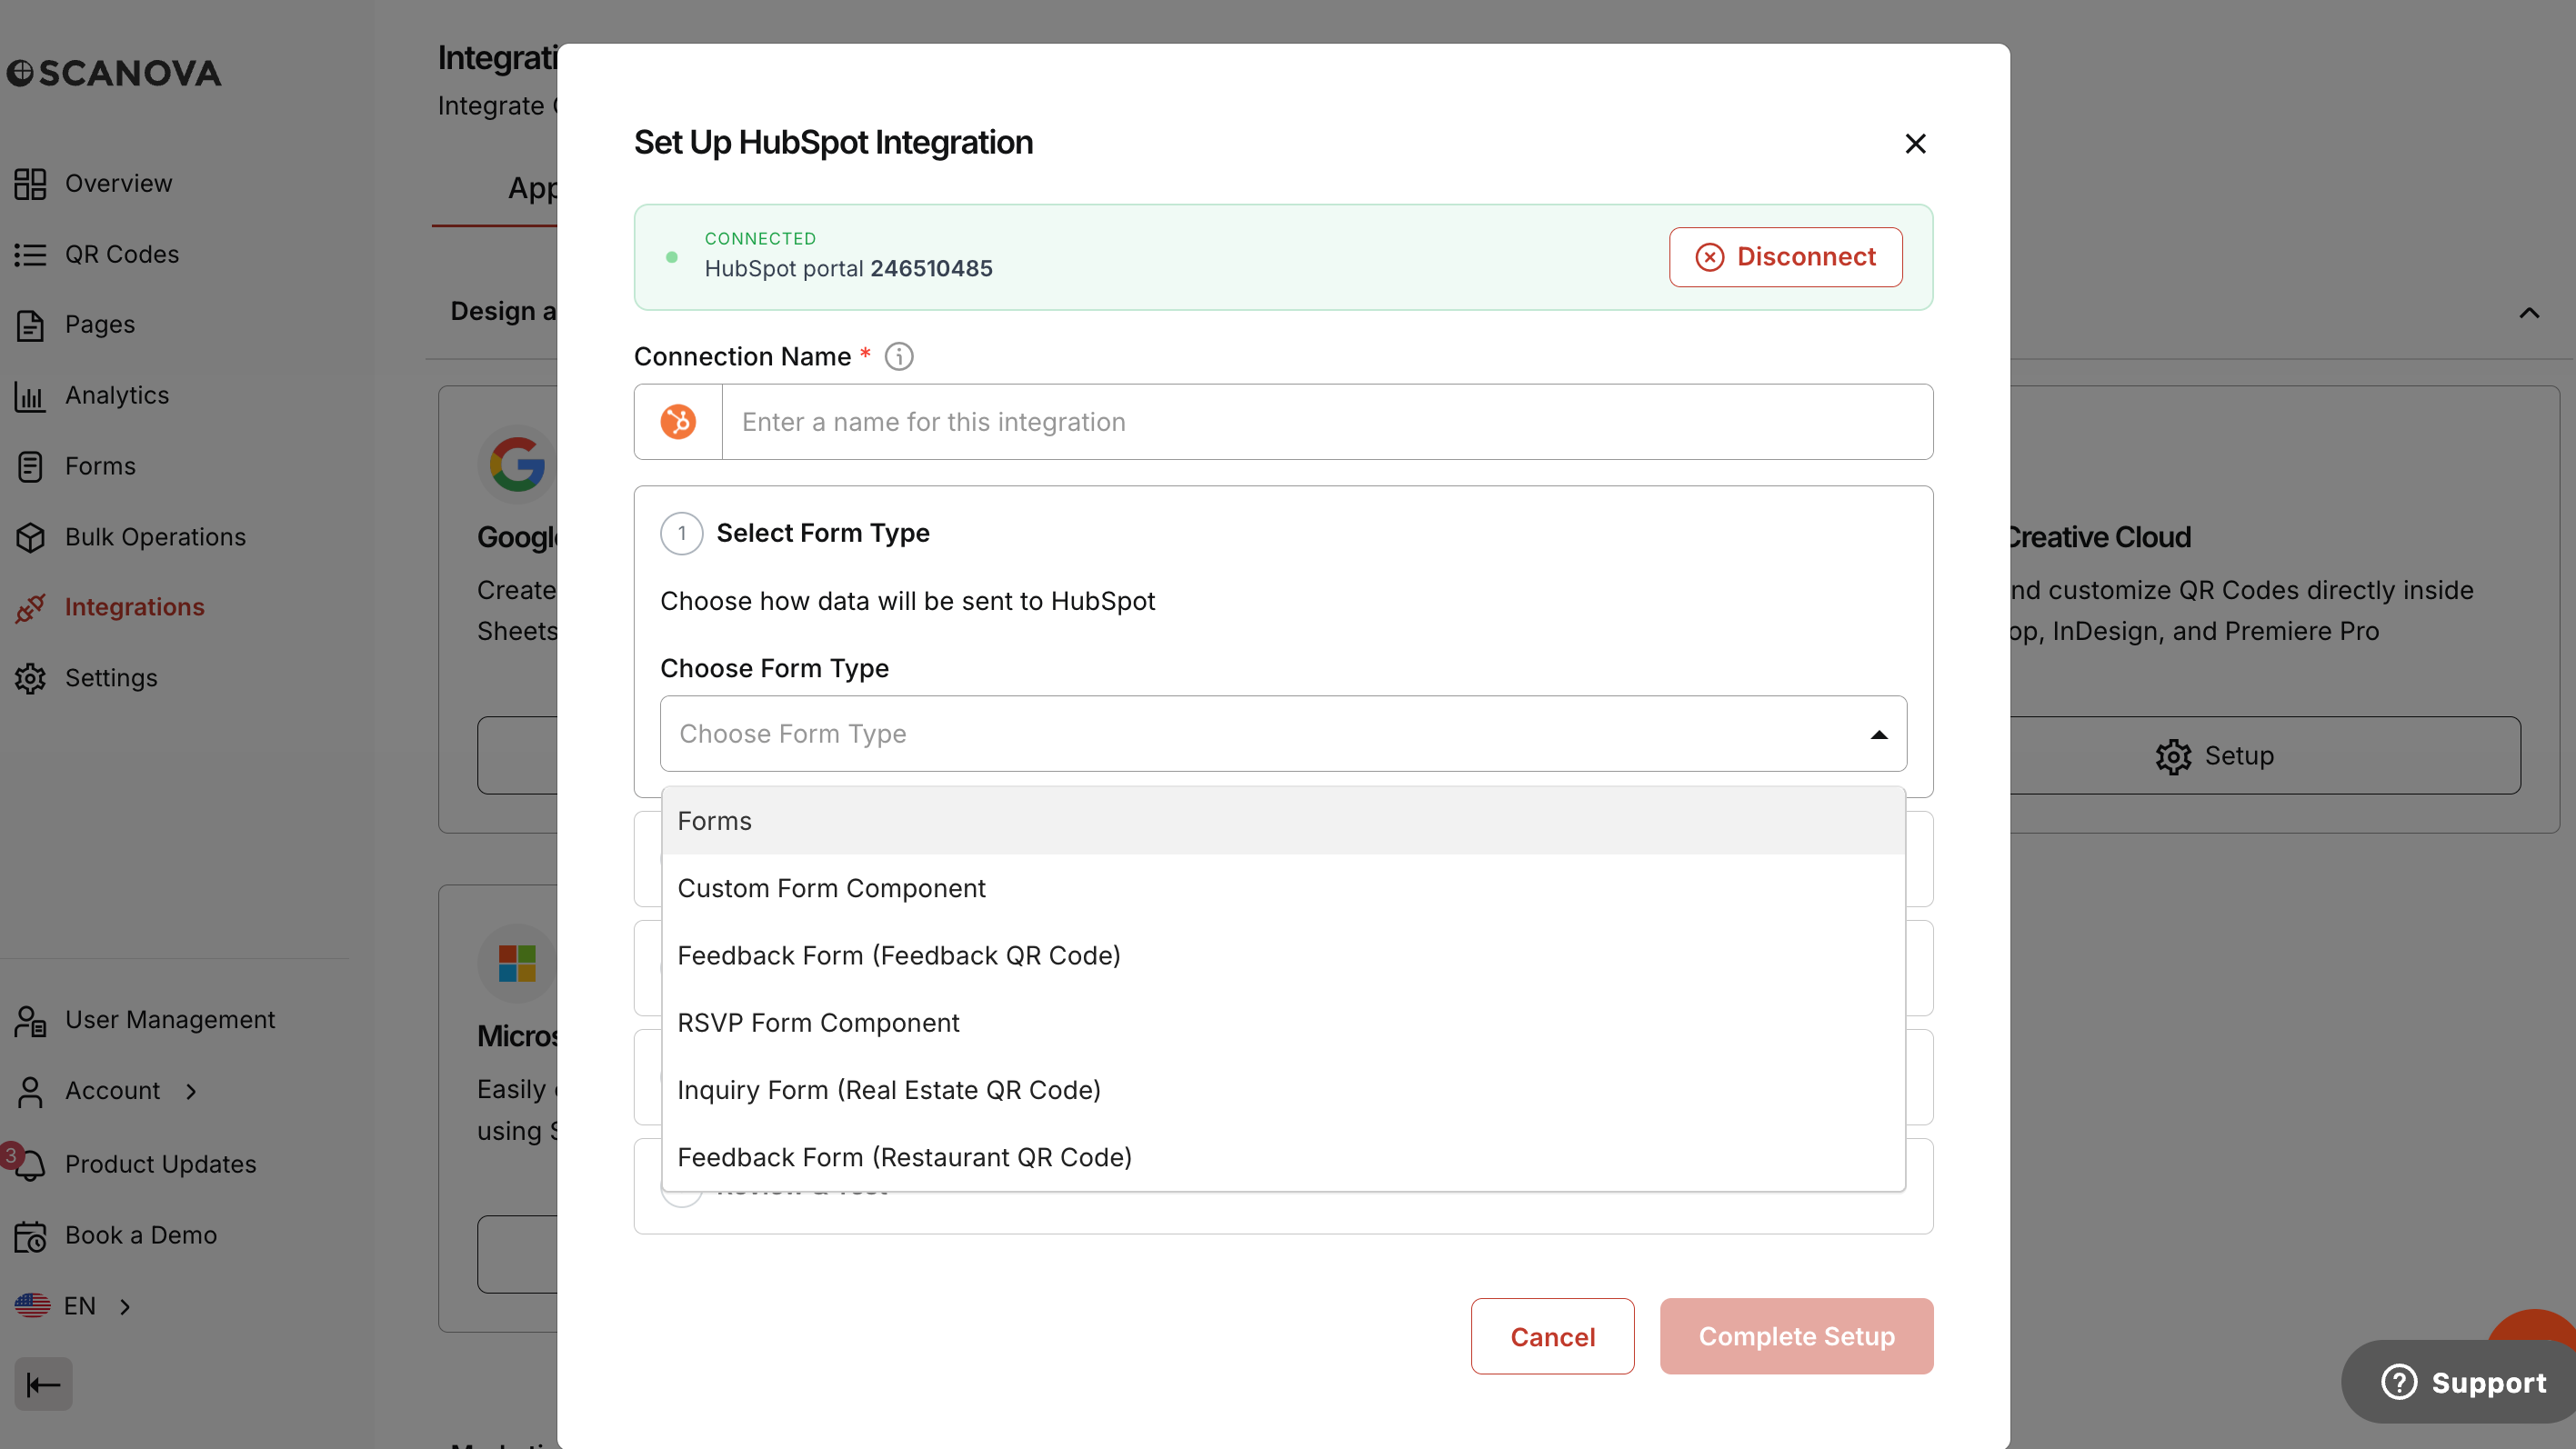Click the Complete Setup button
This screenshot has height=1449, width=2576.
click(1797, 1337)
